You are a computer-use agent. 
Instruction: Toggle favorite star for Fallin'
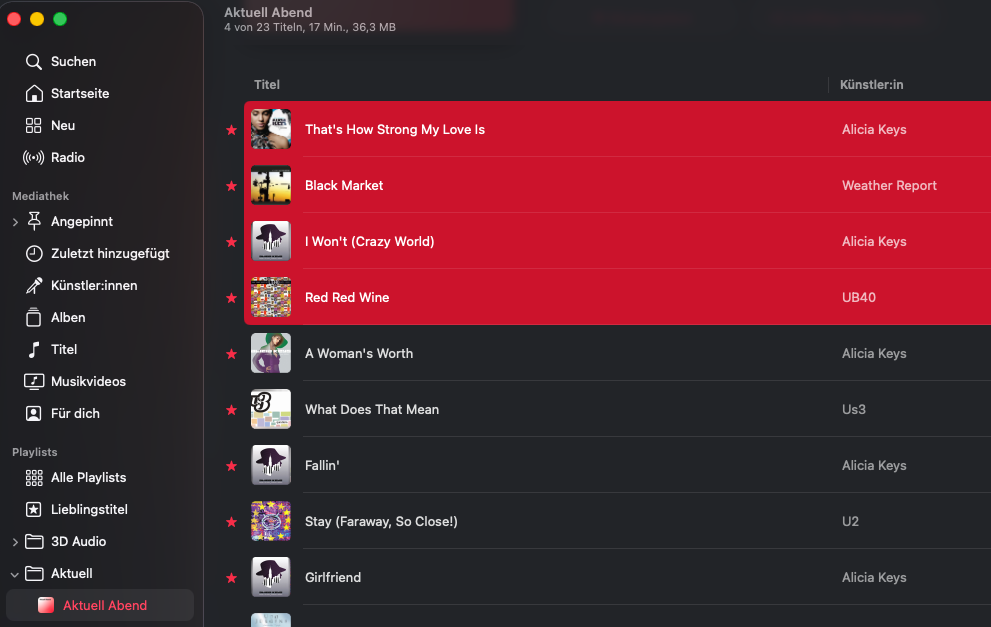(x=231, y=466)
